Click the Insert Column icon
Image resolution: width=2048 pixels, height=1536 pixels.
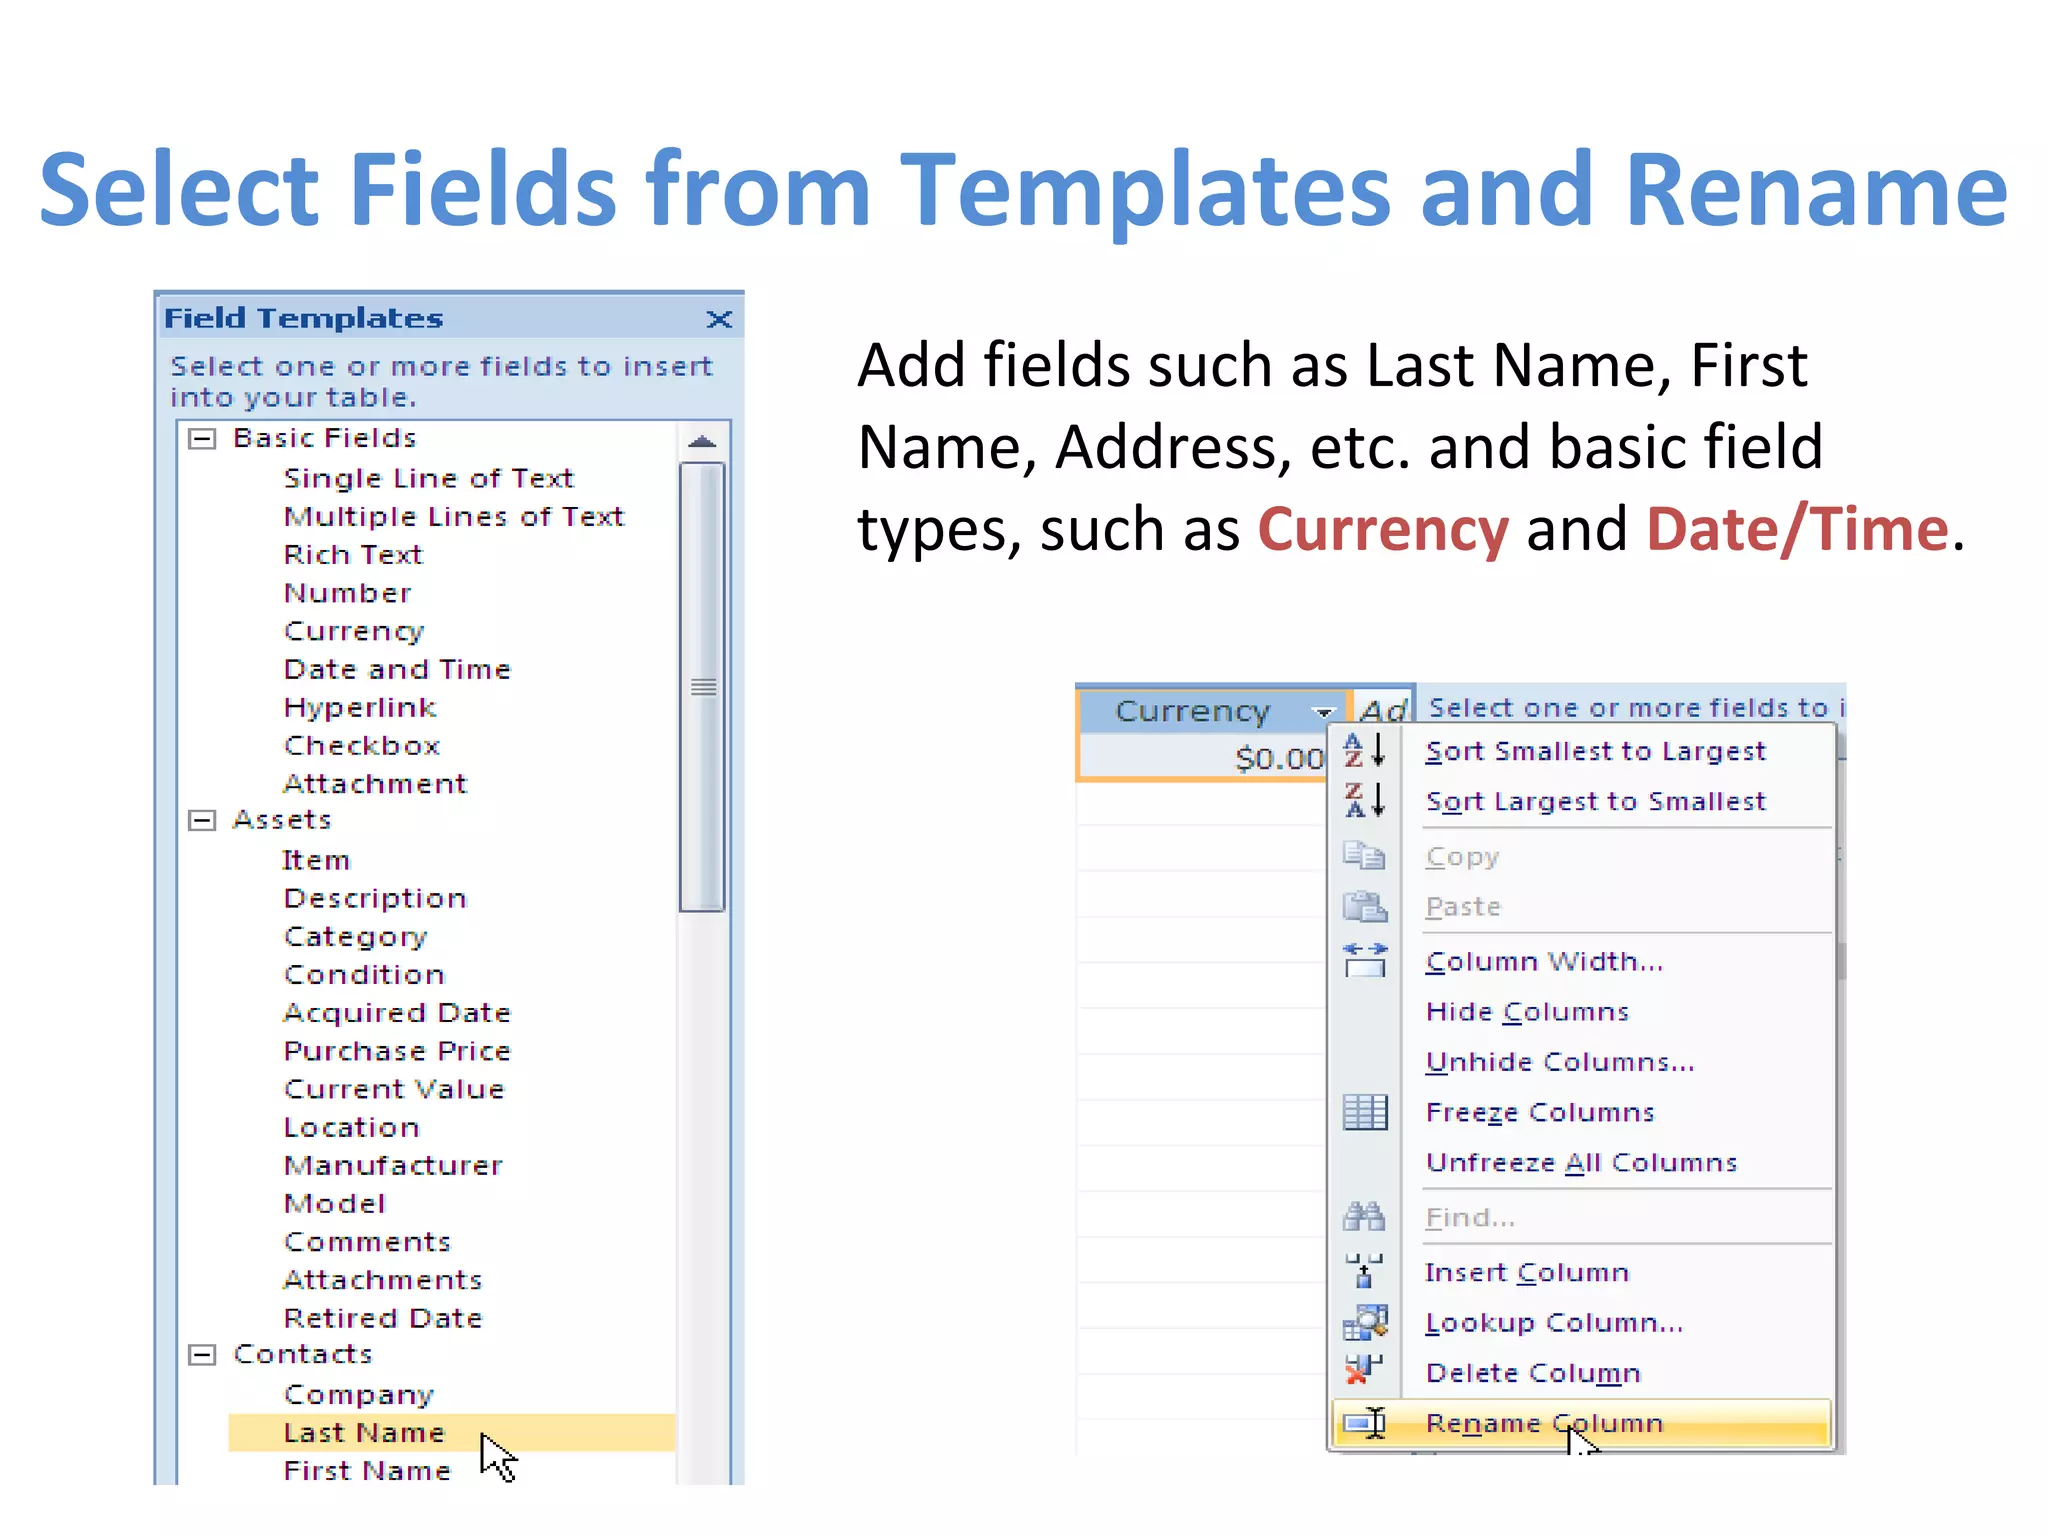click(1364, 1271)
